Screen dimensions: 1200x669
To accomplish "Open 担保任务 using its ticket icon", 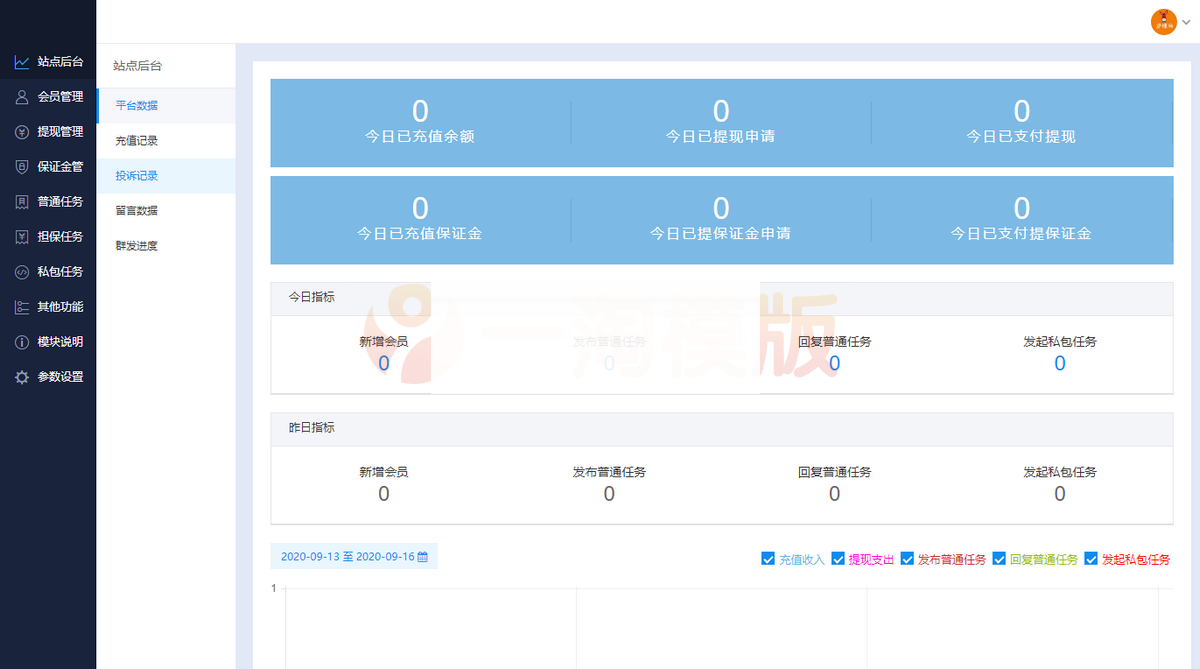I will click(21, 236).
